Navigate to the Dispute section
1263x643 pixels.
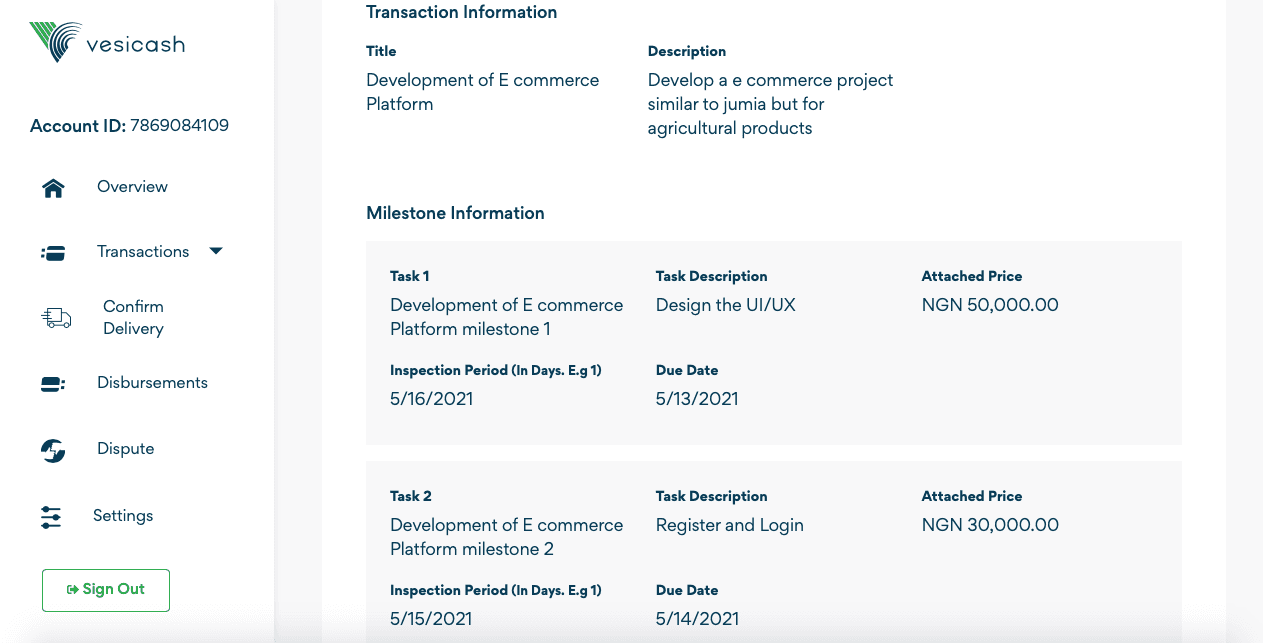[126, 449]
